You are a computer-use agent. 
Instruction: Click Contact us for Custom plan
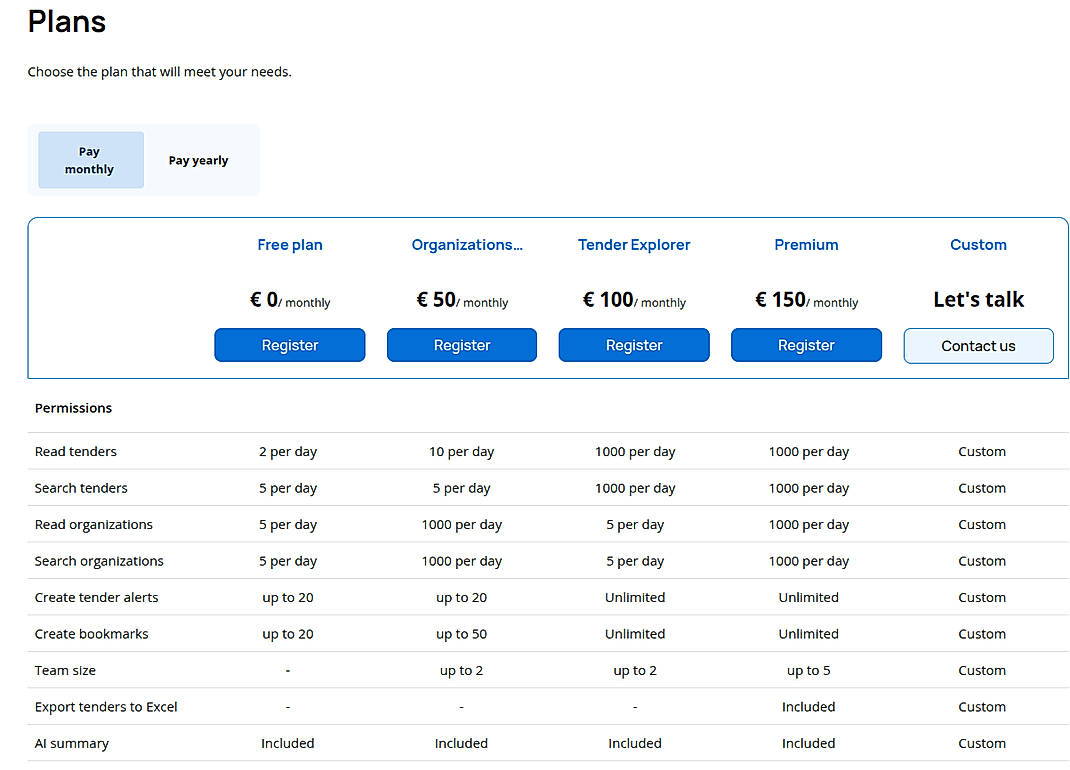pos(979,345)
